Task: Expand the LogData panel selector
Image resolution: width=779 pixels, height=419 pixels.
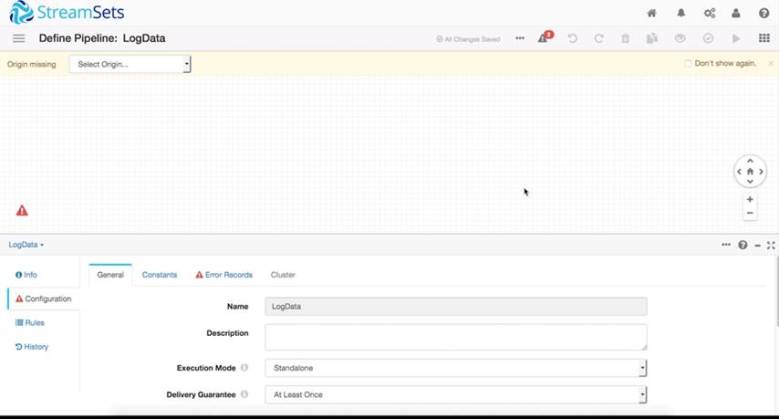Action: pos(27,245)
